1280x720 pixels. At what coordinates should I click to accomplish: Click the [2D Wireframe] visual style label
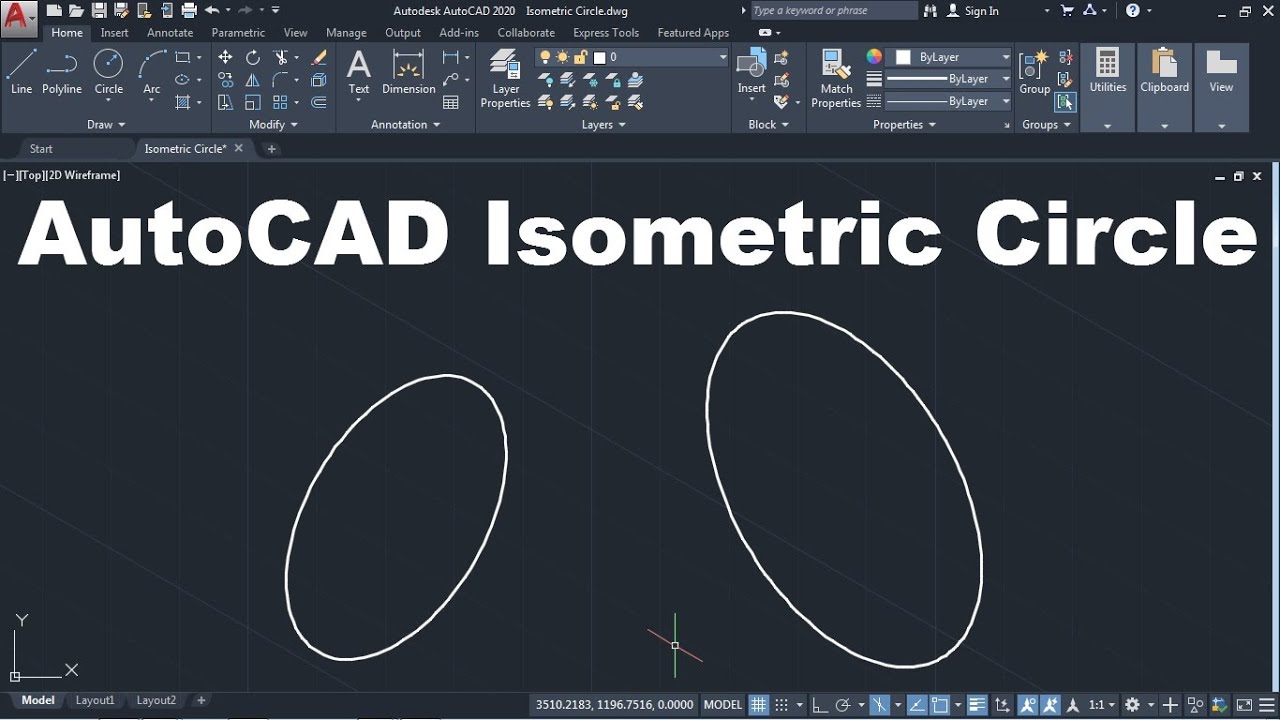coord(82,175)
